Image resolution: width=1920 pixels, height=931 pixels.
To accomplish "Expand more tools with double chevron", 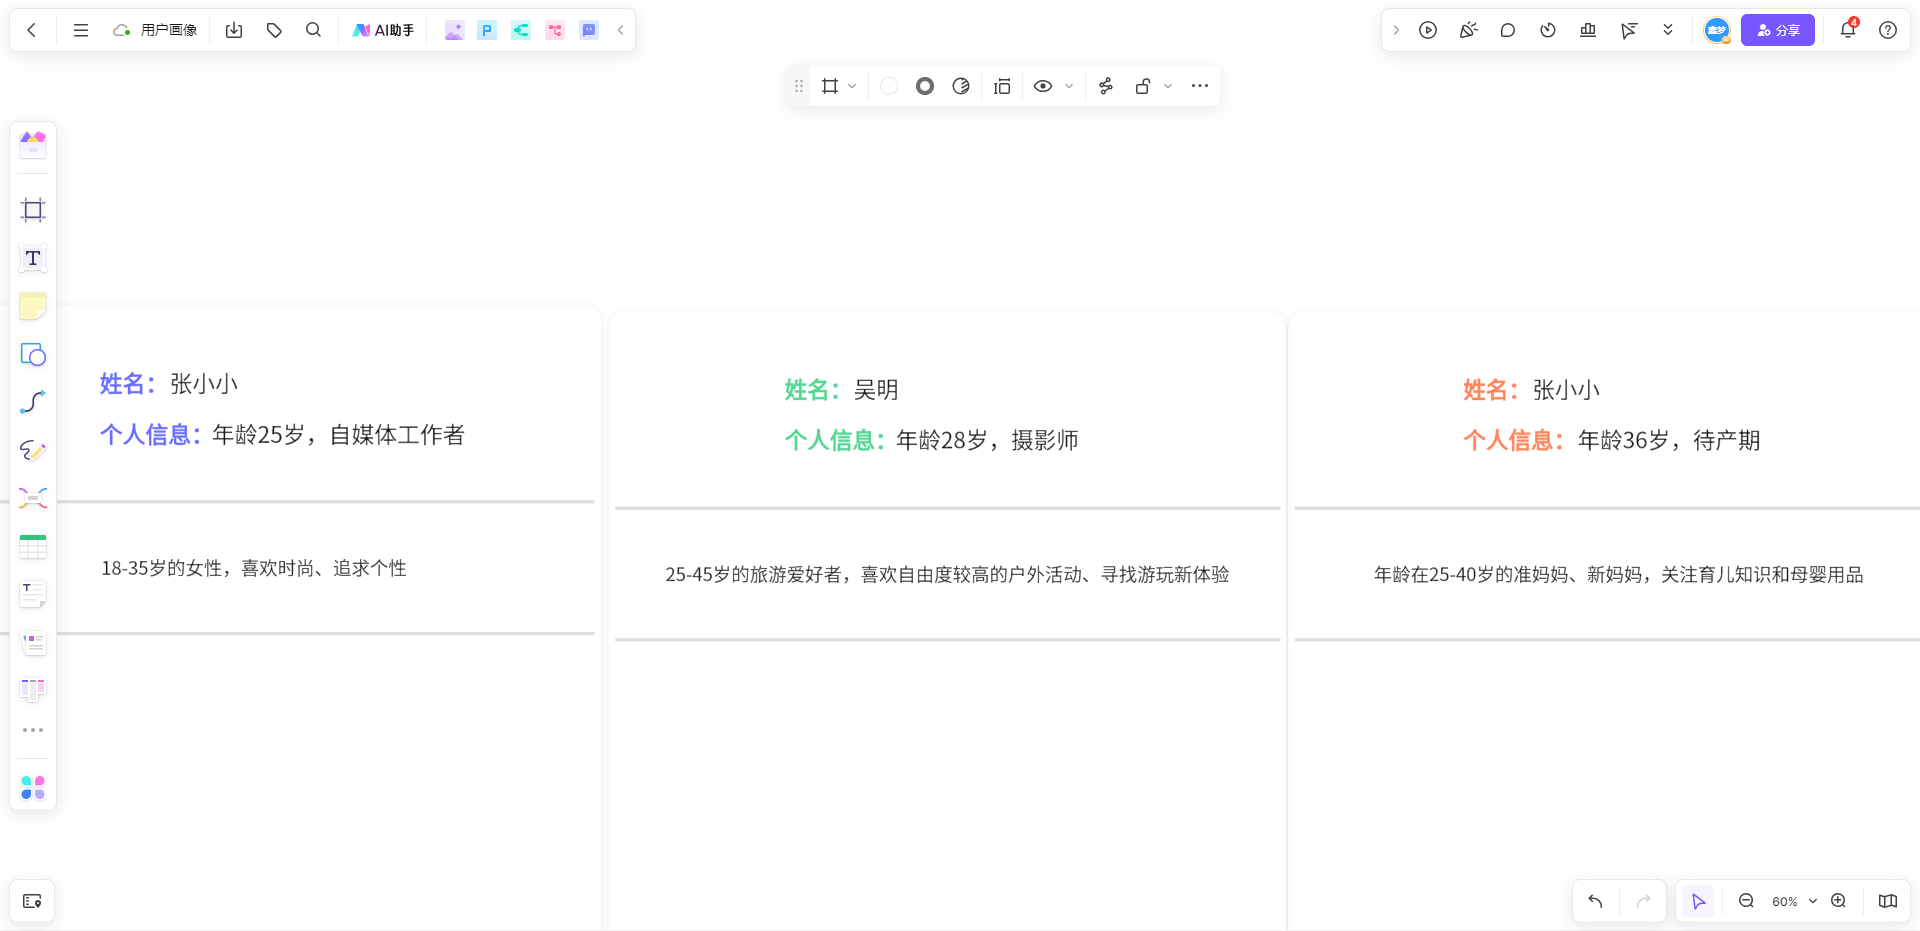I will click(x=1668, y=30).
